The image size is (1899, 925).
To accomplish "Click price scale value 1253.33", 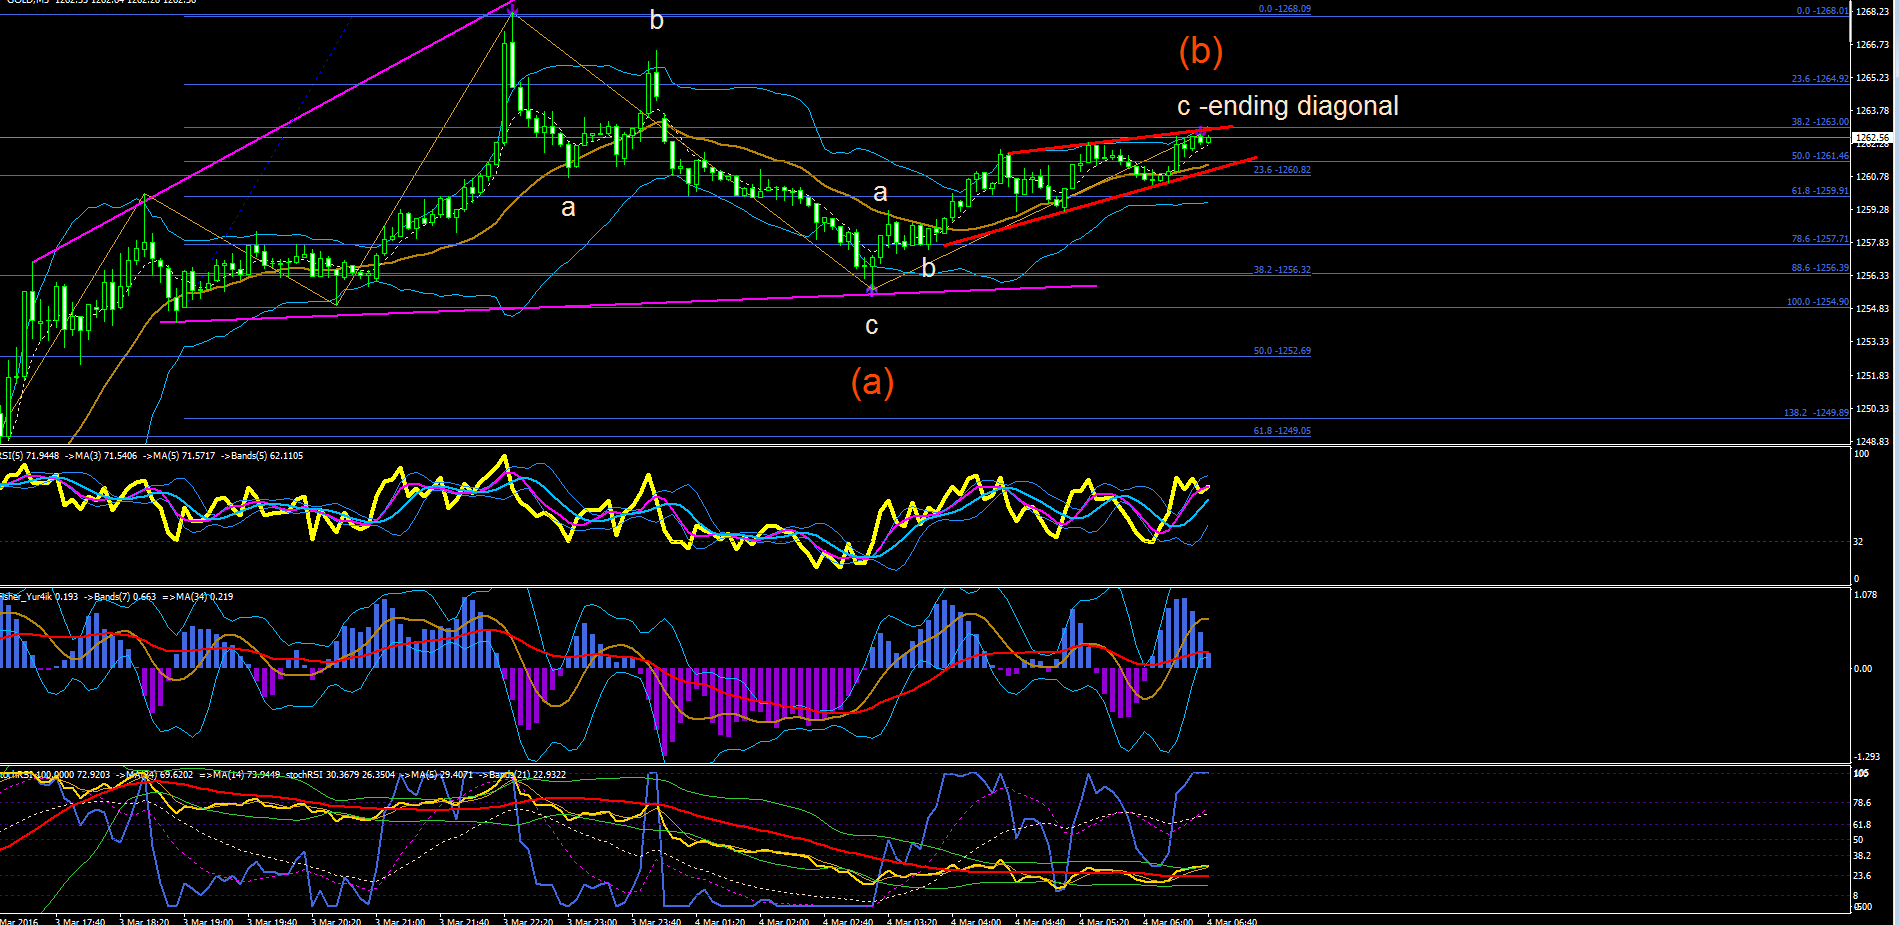I will 1872,342.
